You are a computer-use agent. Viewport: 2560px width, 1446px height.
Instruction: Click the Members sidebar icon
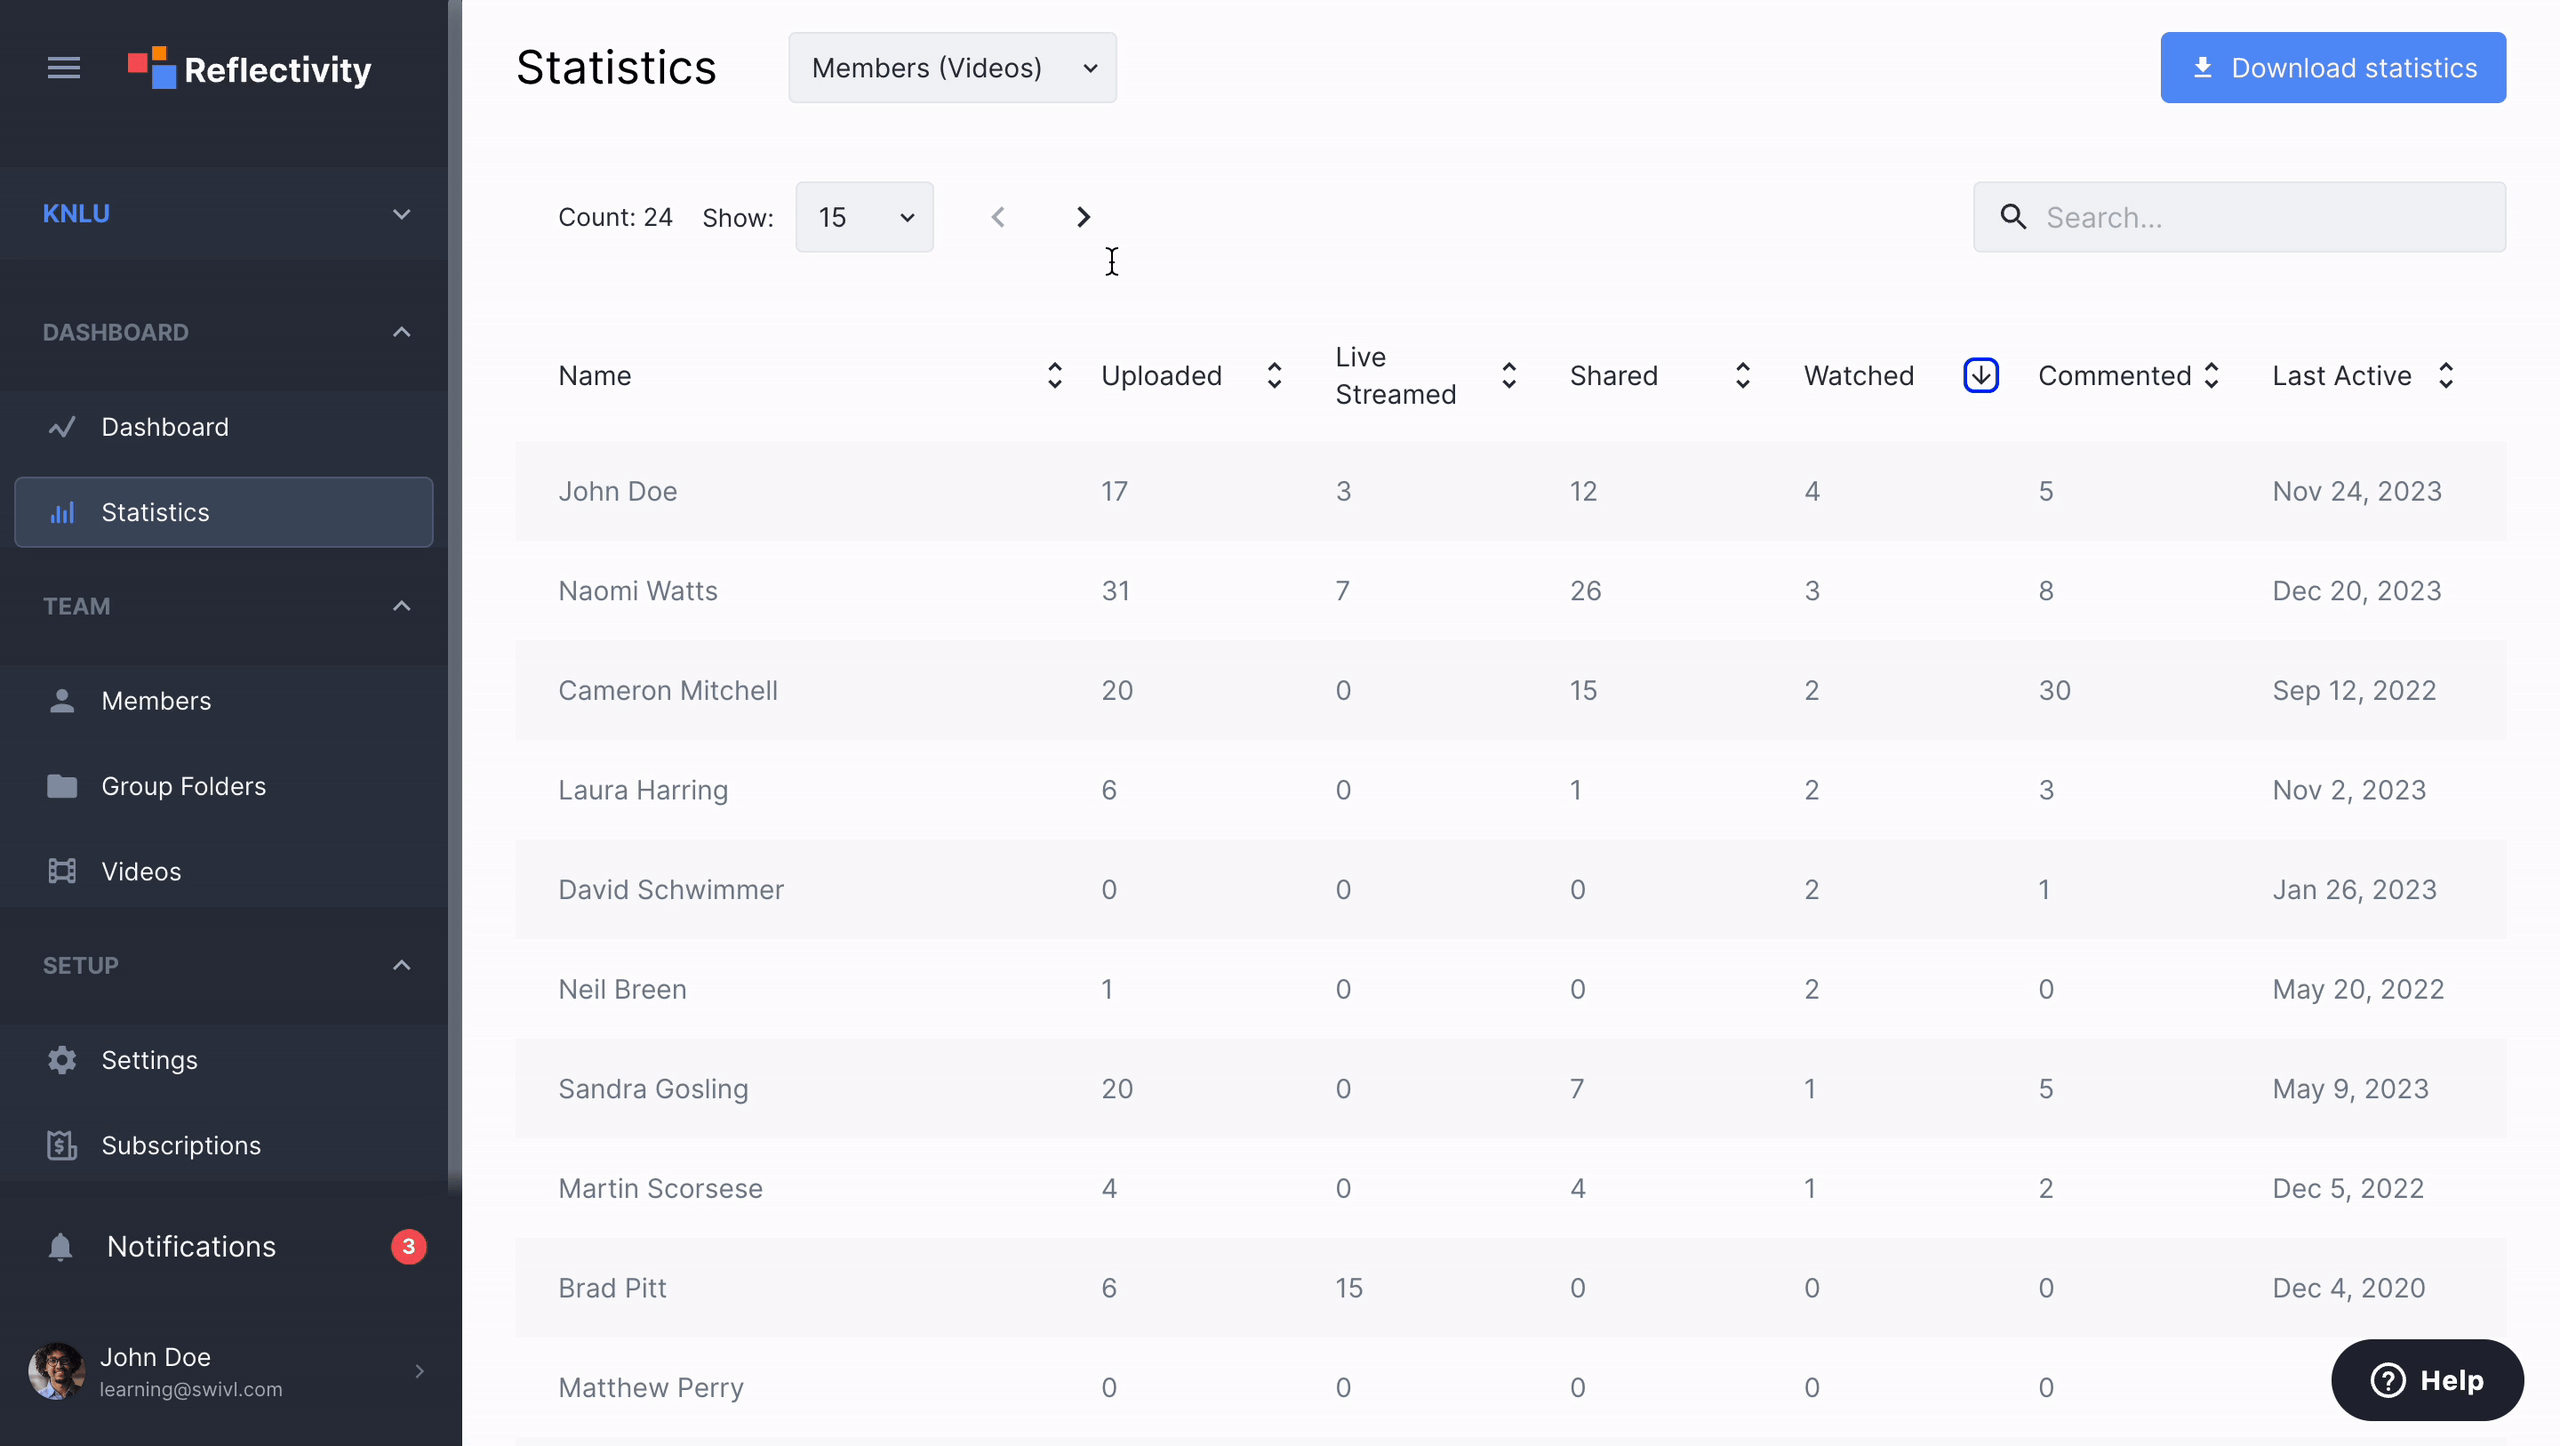point(60,702)
